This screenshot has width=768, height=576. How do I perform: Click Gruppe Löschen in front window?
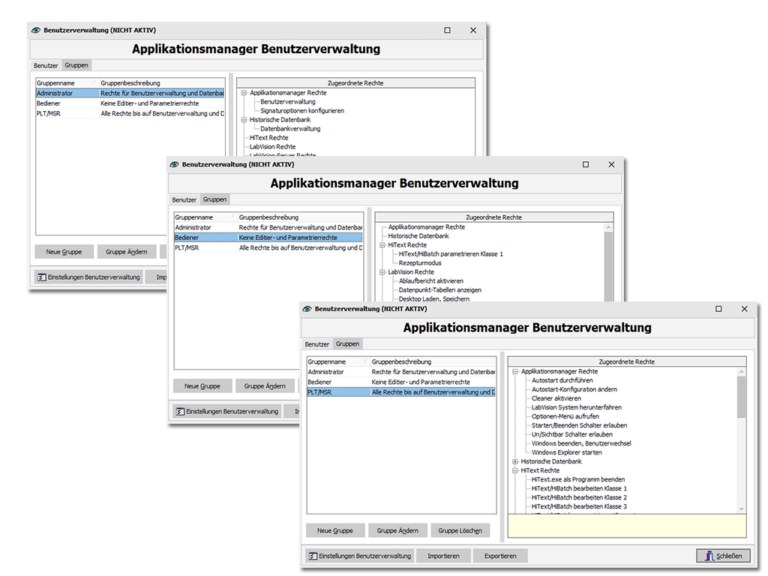[460, 530]
